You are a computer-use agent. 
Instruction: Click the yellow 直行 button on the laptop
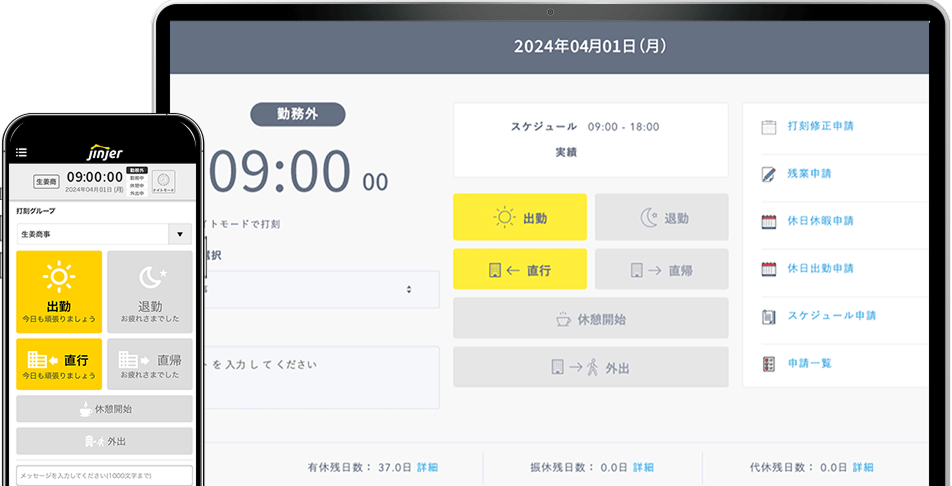coord(519,270)
